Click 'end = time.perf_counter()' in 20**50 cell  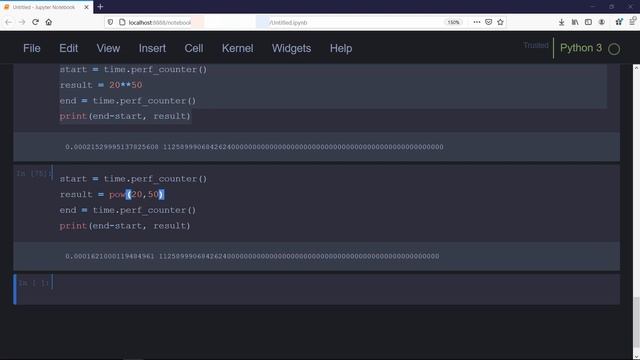pyautogui.click(x=128, y=101)
